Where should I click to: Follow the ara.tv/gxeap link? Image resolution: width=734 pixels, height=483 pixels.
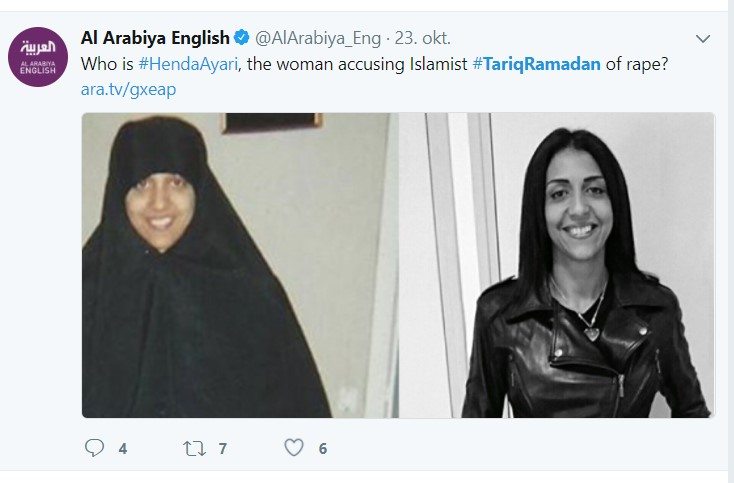tap(128, 89)
